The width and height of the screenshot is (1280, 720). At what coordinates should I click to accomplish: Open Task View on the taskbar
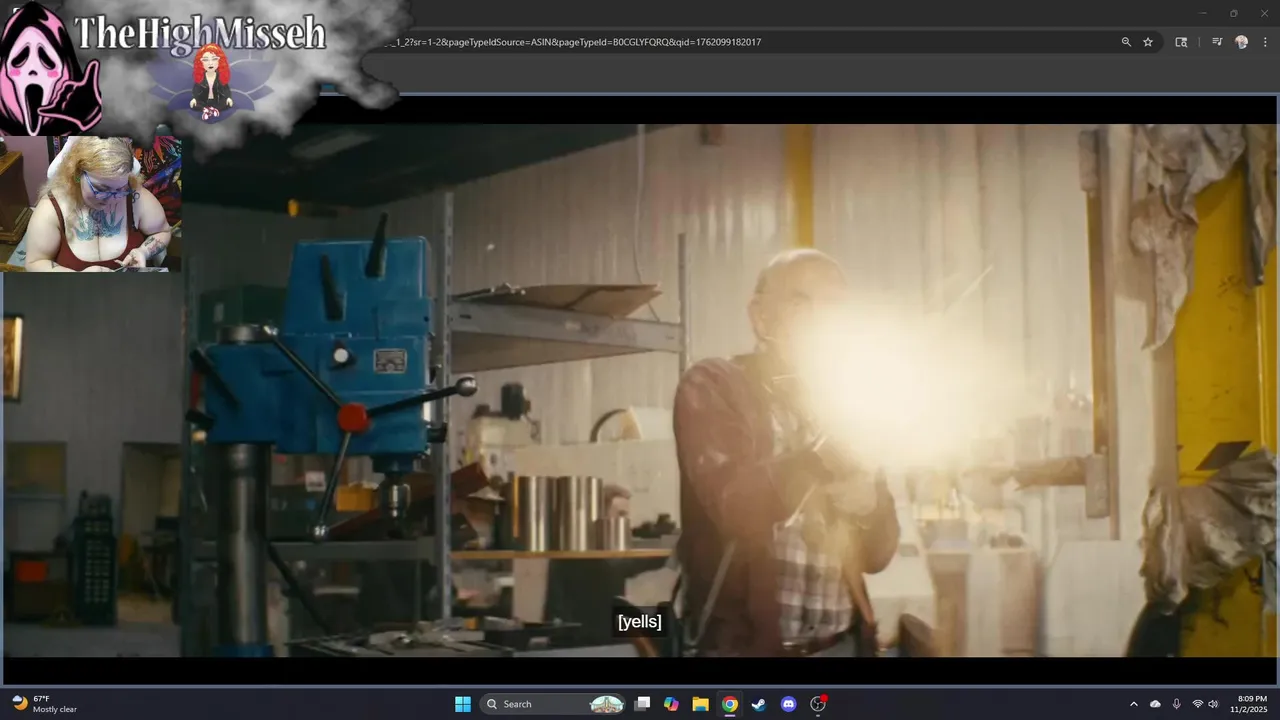[x=642, y=704]
